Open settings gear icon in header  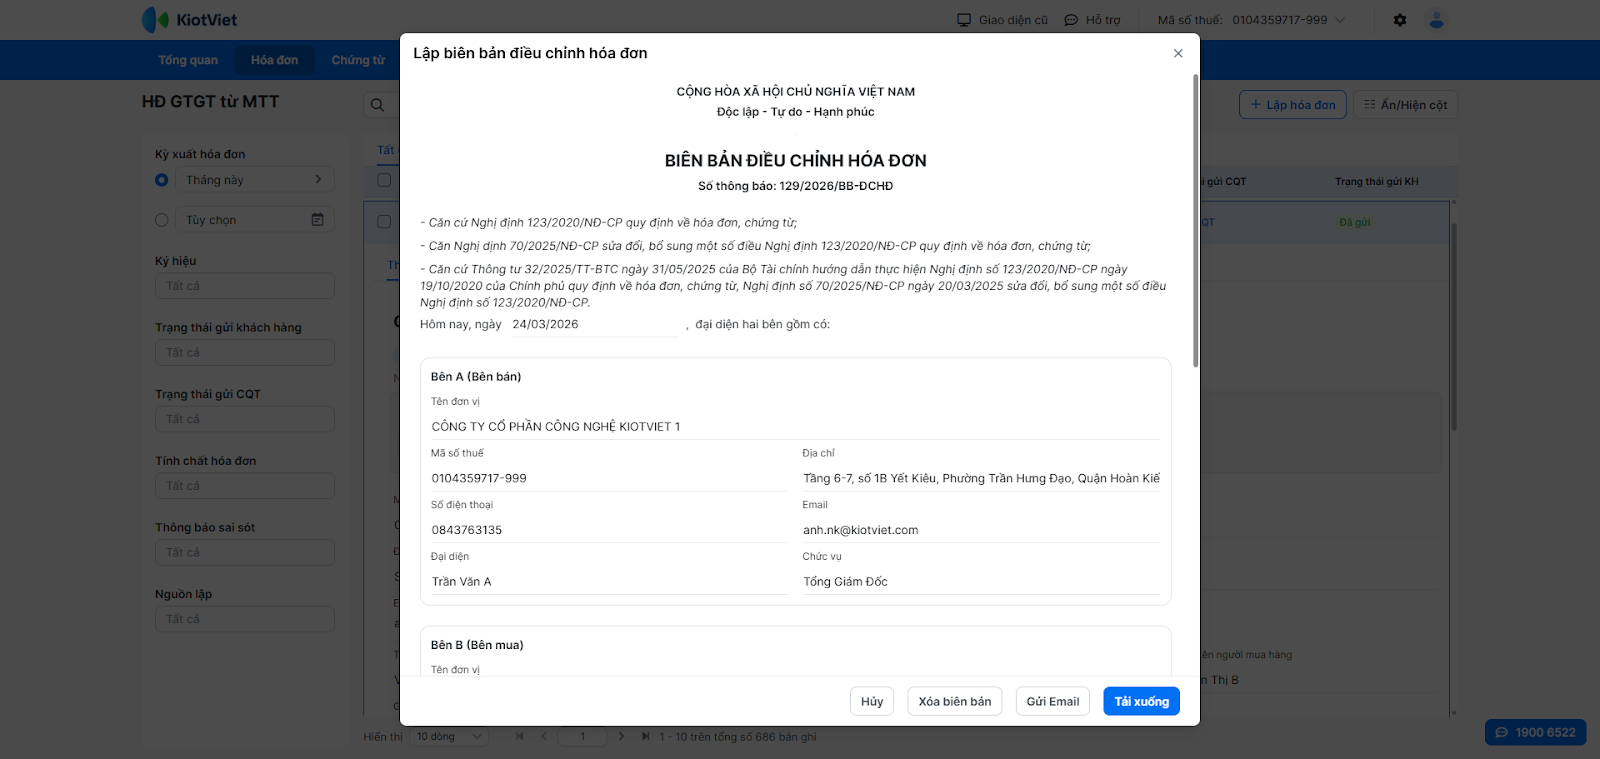click(1400, 20)
